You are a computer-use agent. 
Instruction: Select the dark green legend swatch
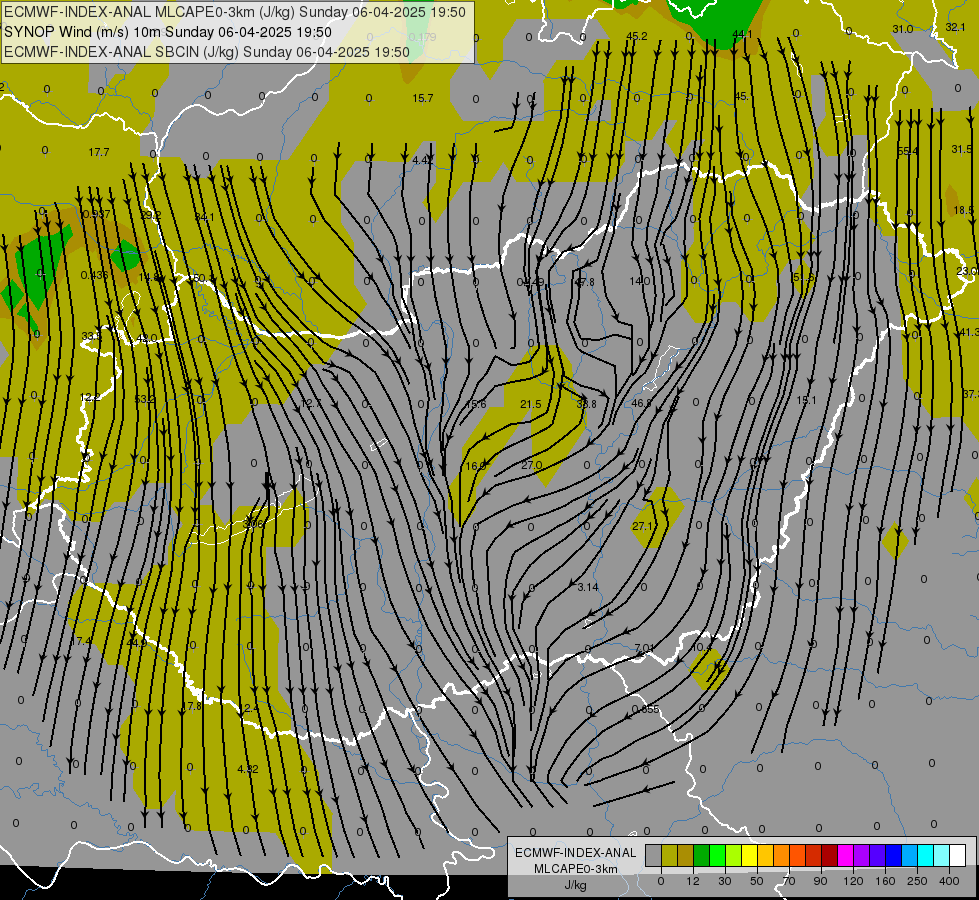(702, 855)
